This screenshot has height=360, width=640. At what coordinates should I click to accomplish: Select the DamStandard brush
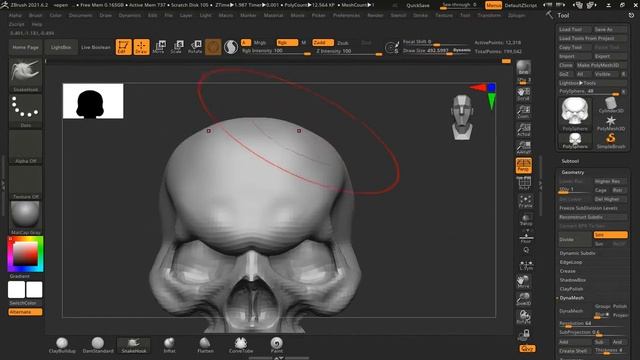coord(98,345)
